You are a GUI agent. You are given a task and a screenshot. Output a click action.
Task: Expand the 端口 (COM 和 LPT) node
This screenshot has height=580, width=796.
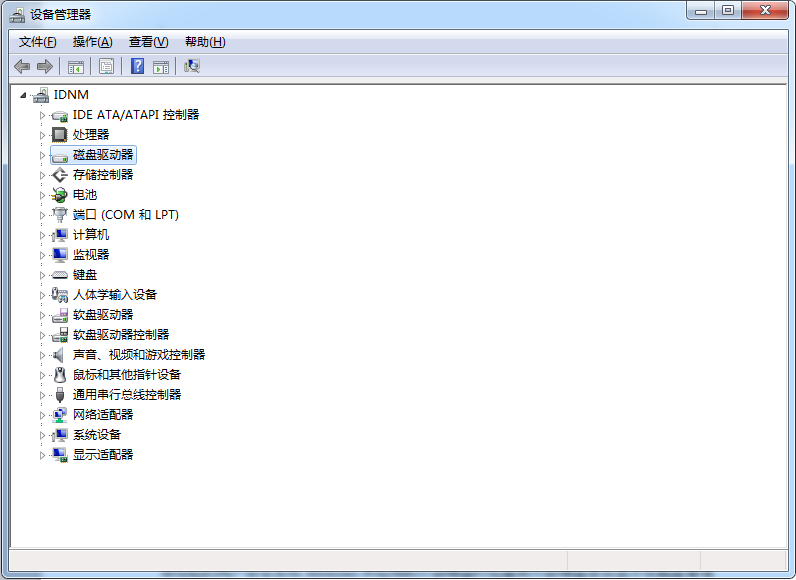point(42,215)
